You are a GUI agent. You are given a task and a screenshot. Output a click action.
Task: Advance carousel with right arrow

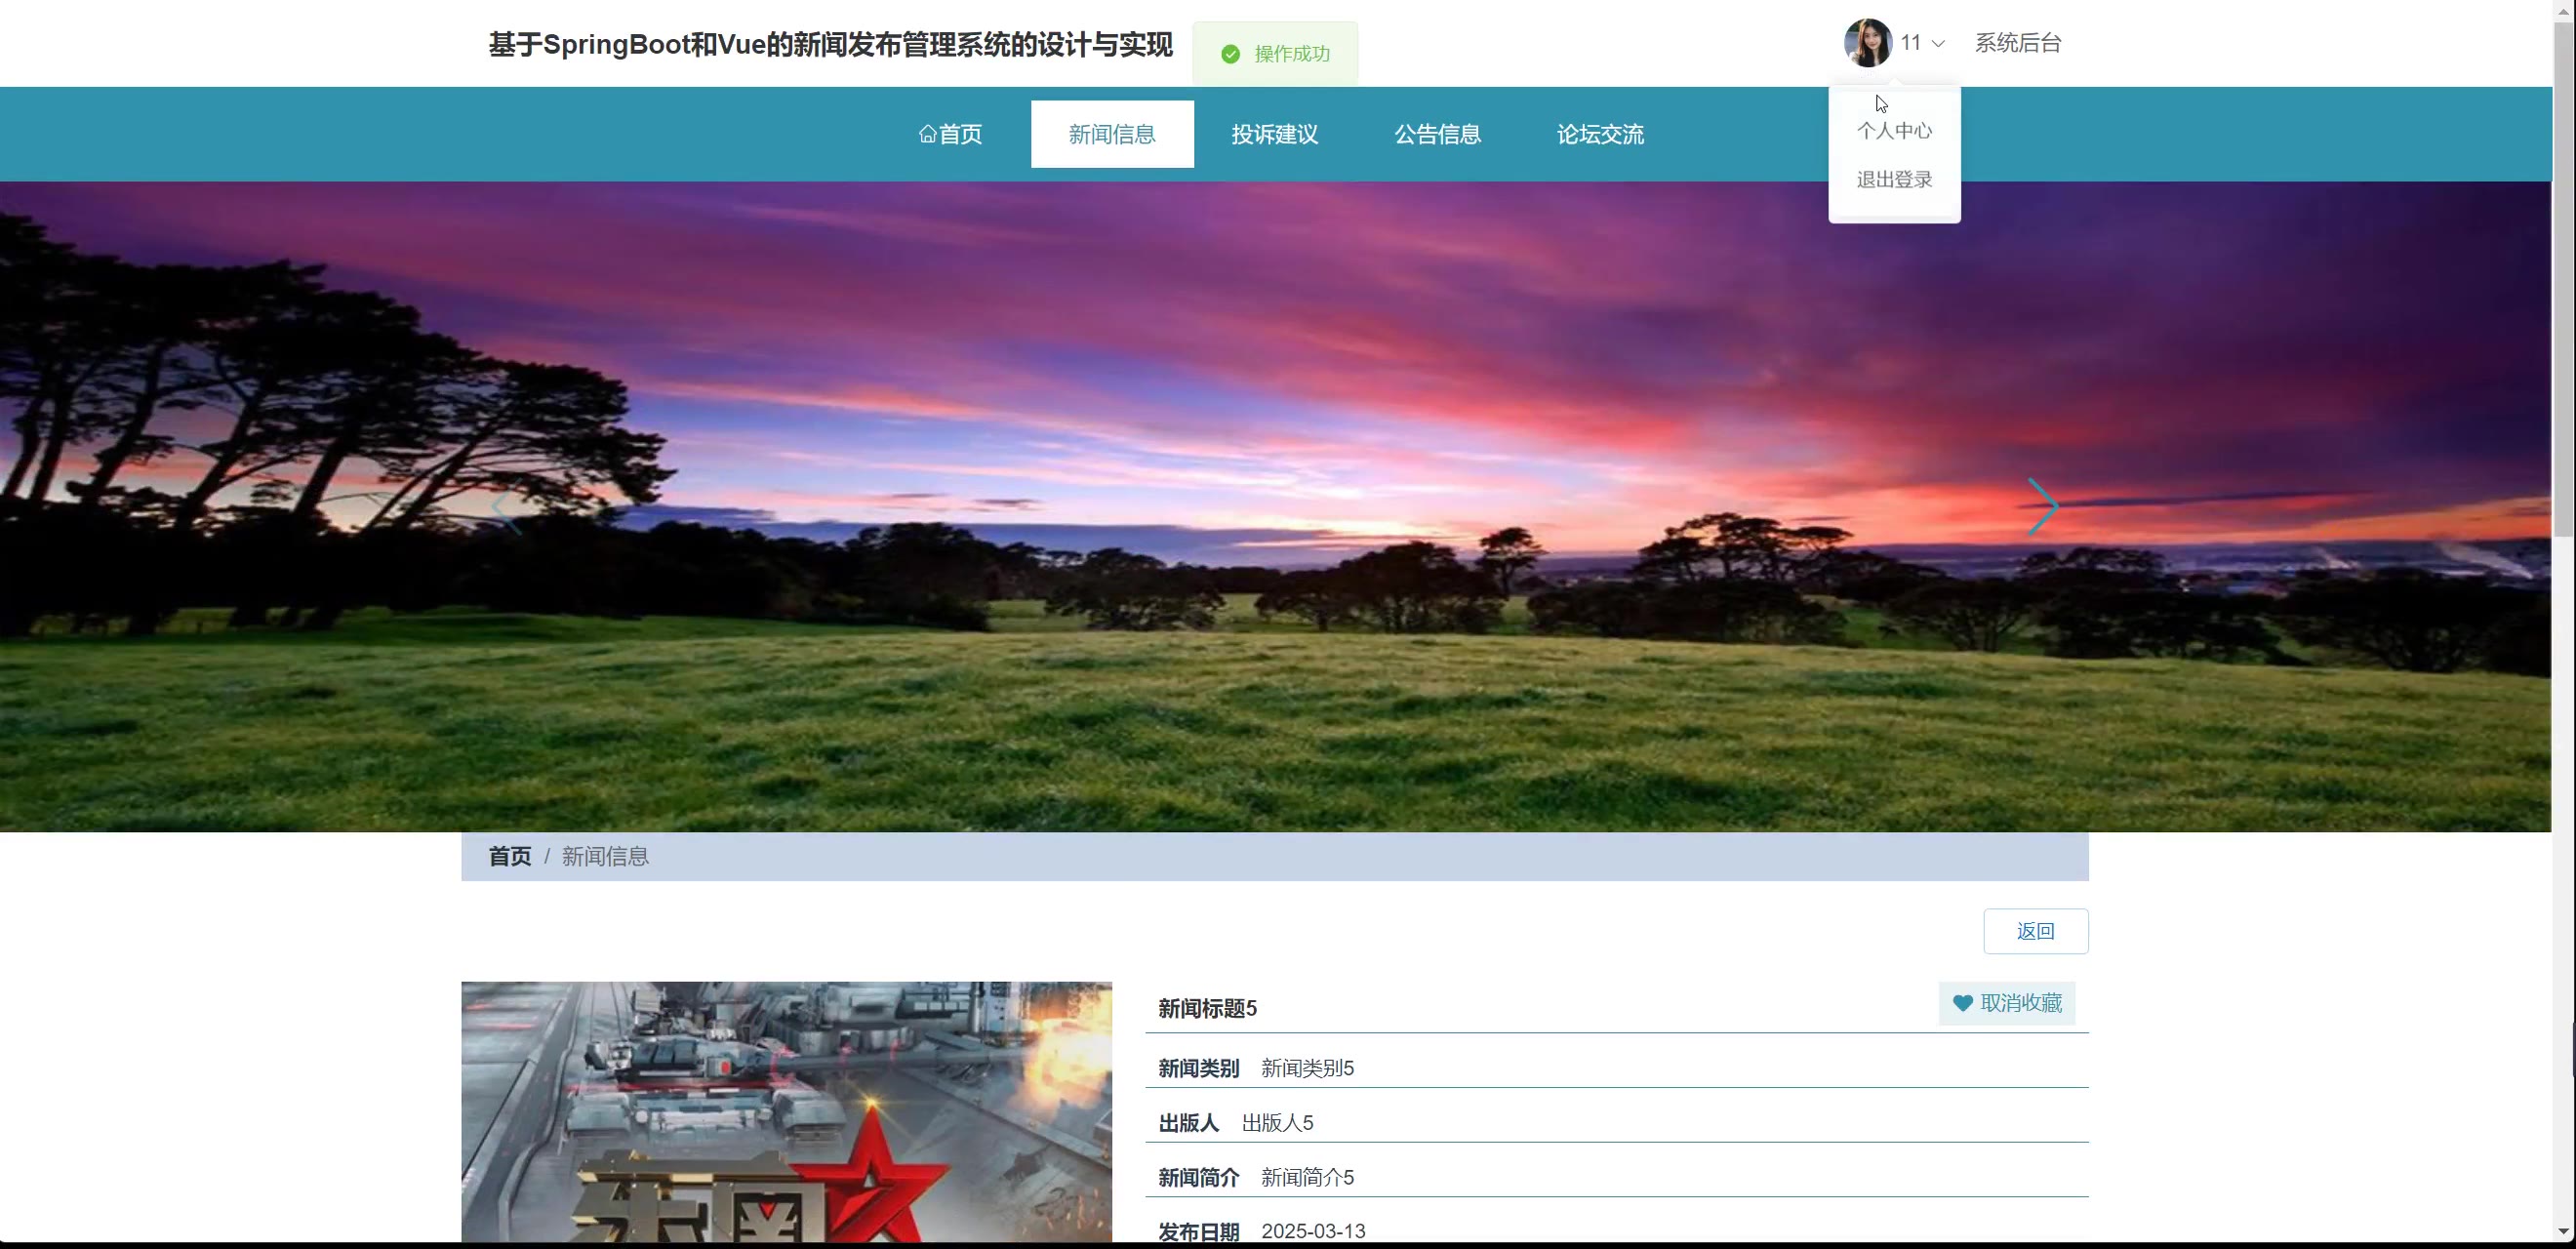(x=2042, y=507)
